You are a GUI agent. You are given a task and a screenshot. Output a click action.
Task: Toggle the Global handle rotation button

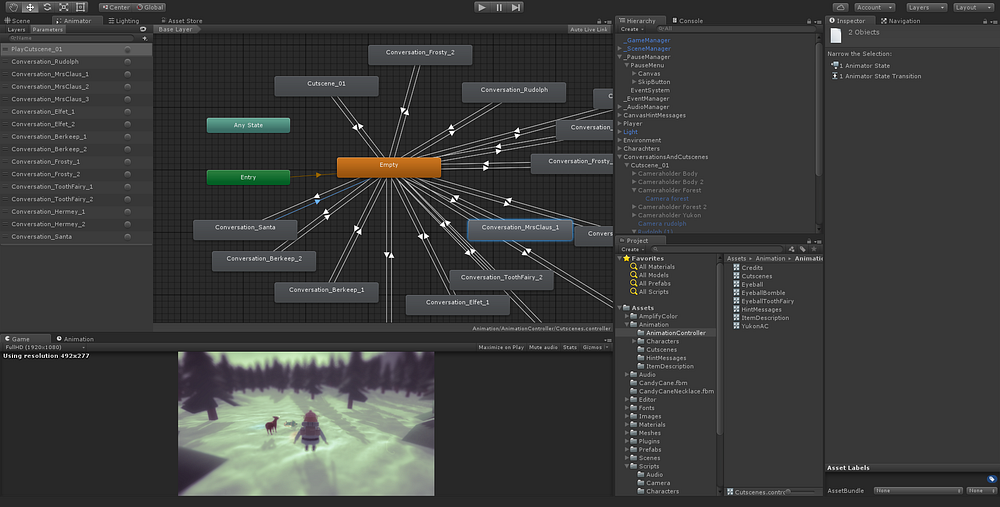coord(150,8)
